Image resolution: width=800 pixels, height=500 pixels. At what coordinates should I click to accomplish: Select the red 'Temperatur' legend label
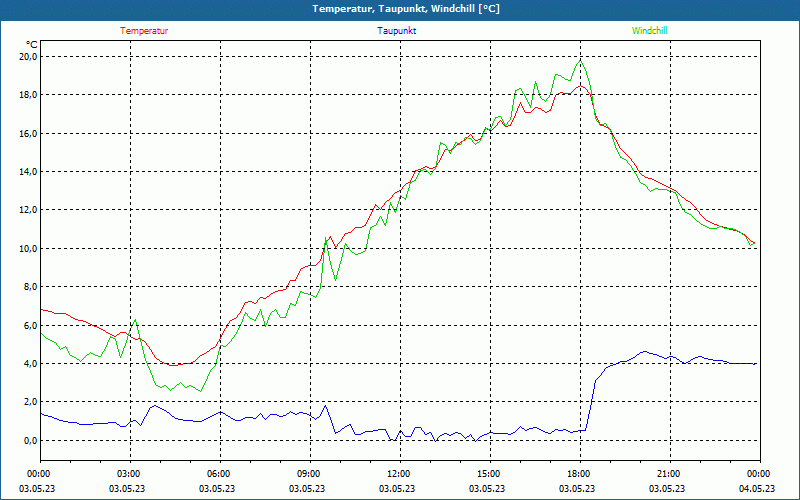point(144,31)
